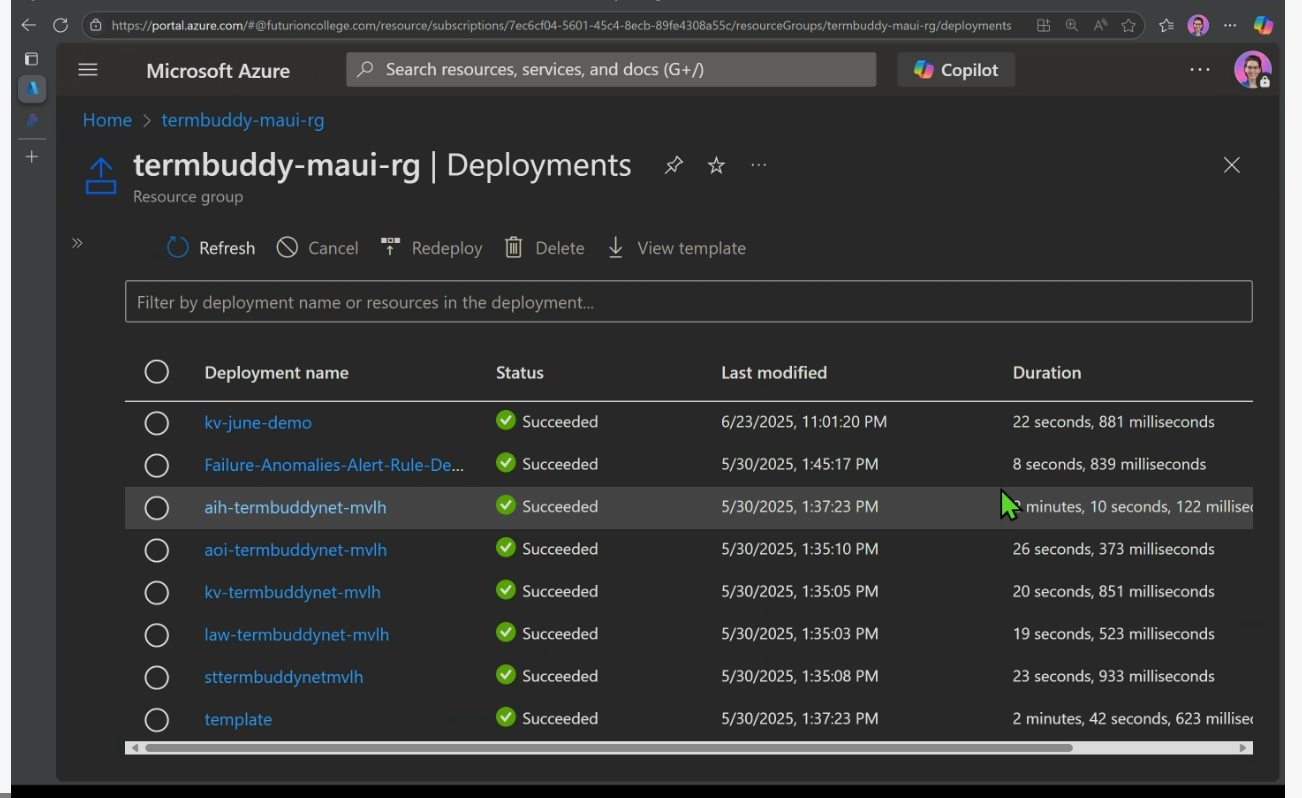Sort by Status column header

pyautogui.click(x=520, y=372)
